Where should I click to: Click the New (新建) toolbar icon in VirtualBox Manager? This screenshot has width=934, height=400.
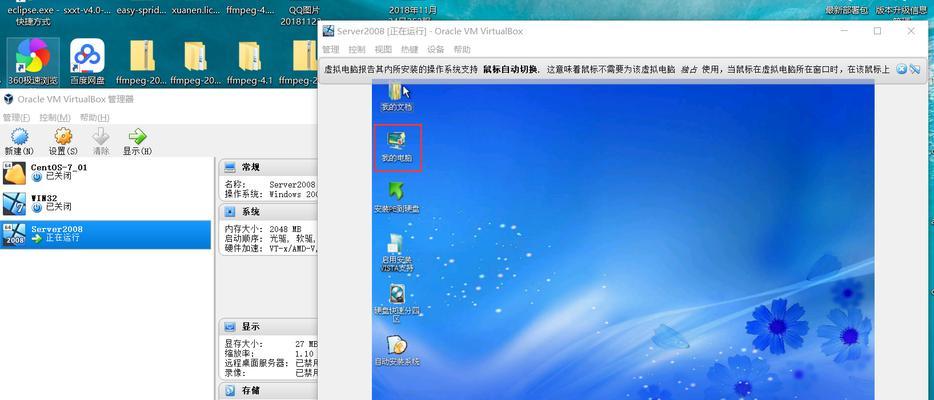[20, 141]
